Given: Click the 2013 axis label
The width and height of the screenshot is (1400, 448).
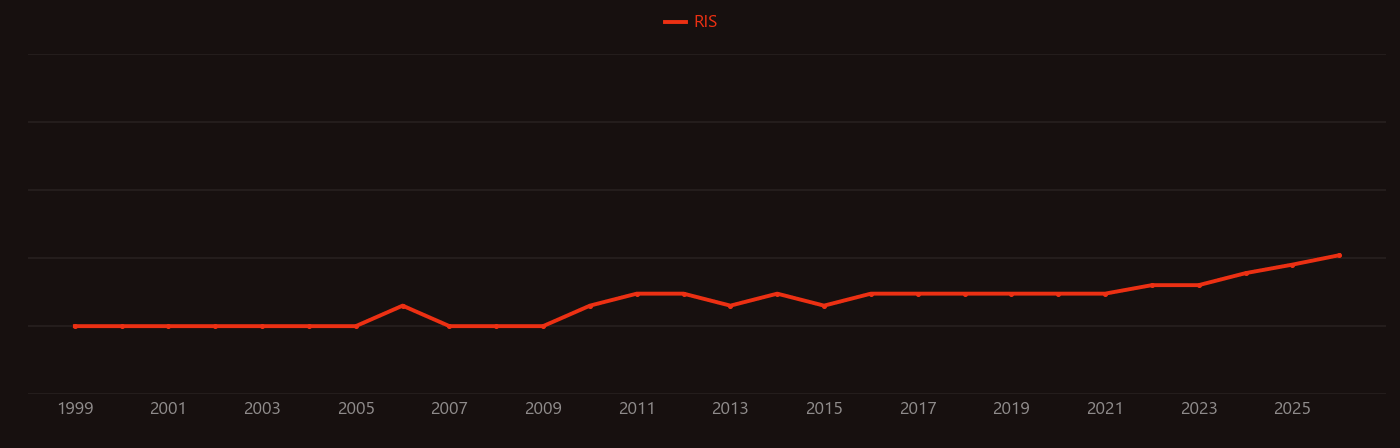Looking at the screenshot, I should [x=730, y=408].
